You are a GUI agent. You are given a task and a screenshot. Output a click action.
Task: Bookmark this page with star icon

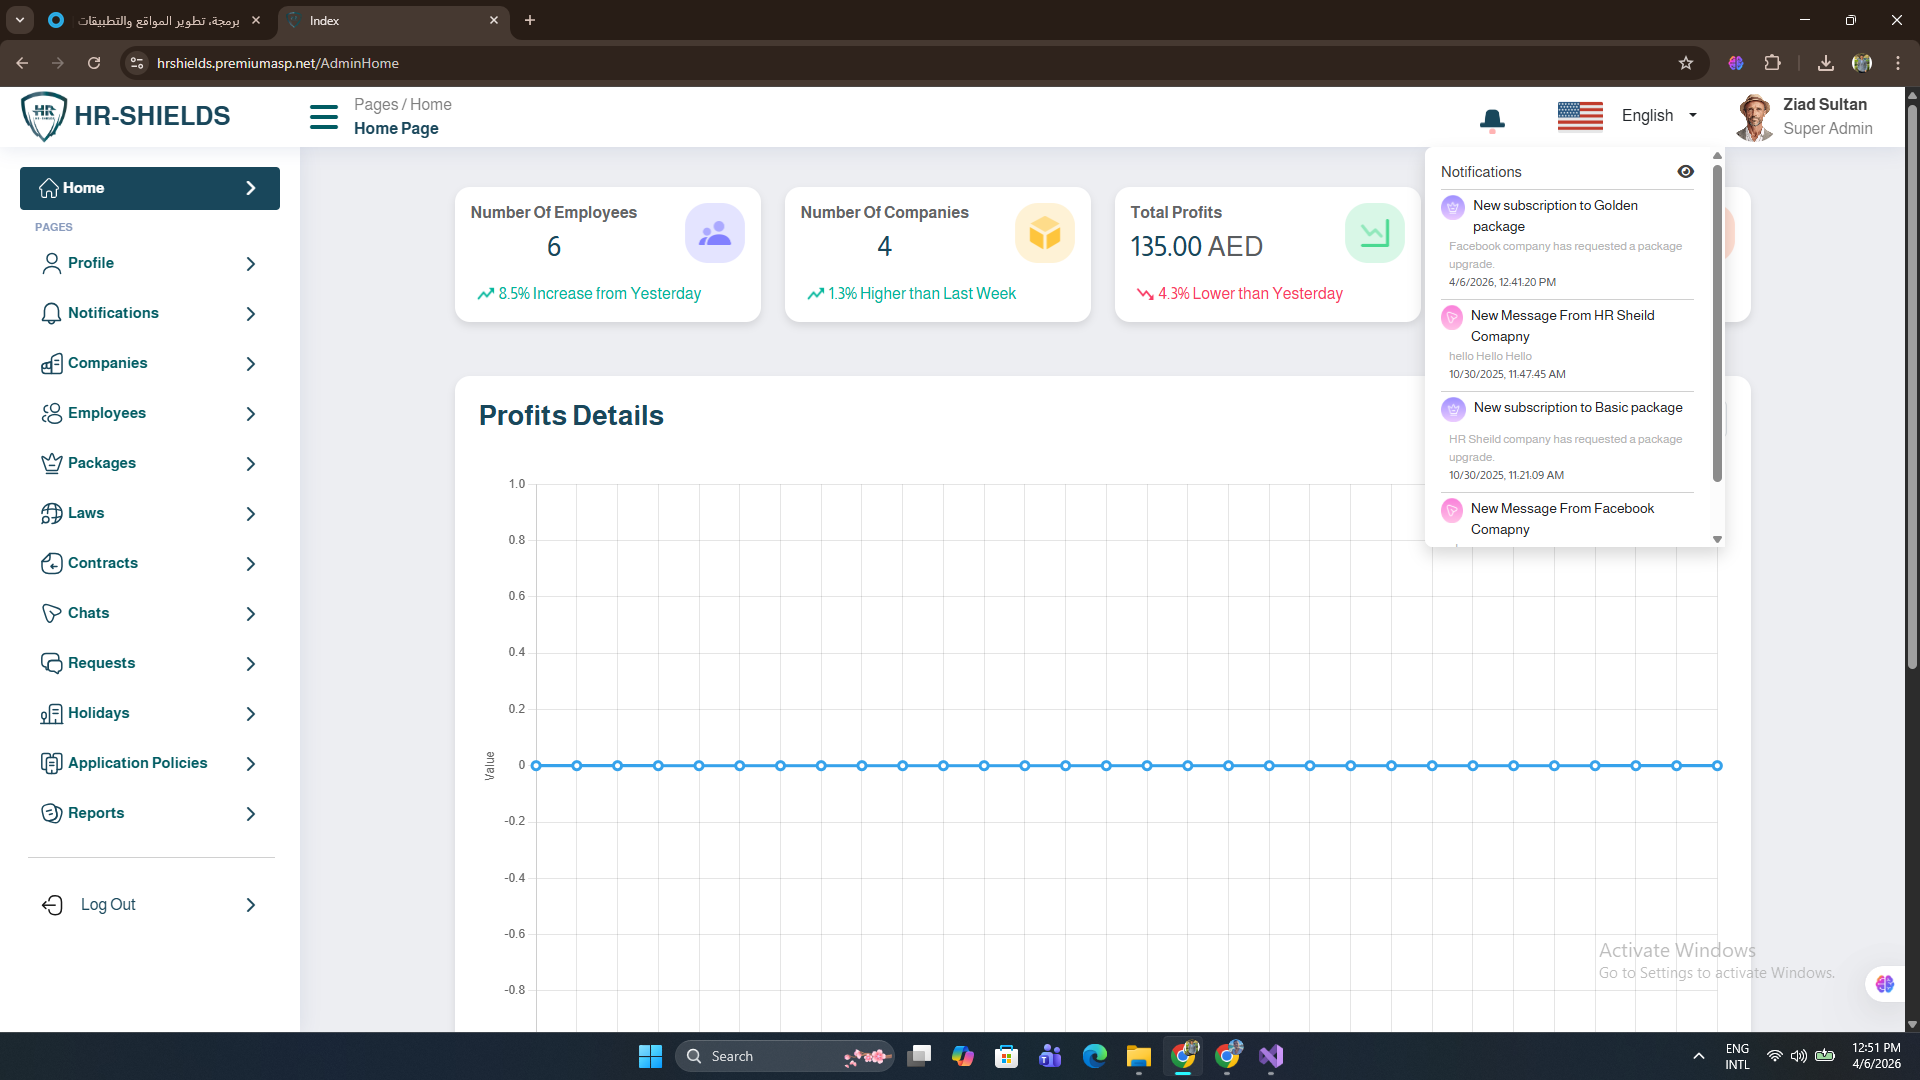pyautogui.click(x=1686, y=63)
